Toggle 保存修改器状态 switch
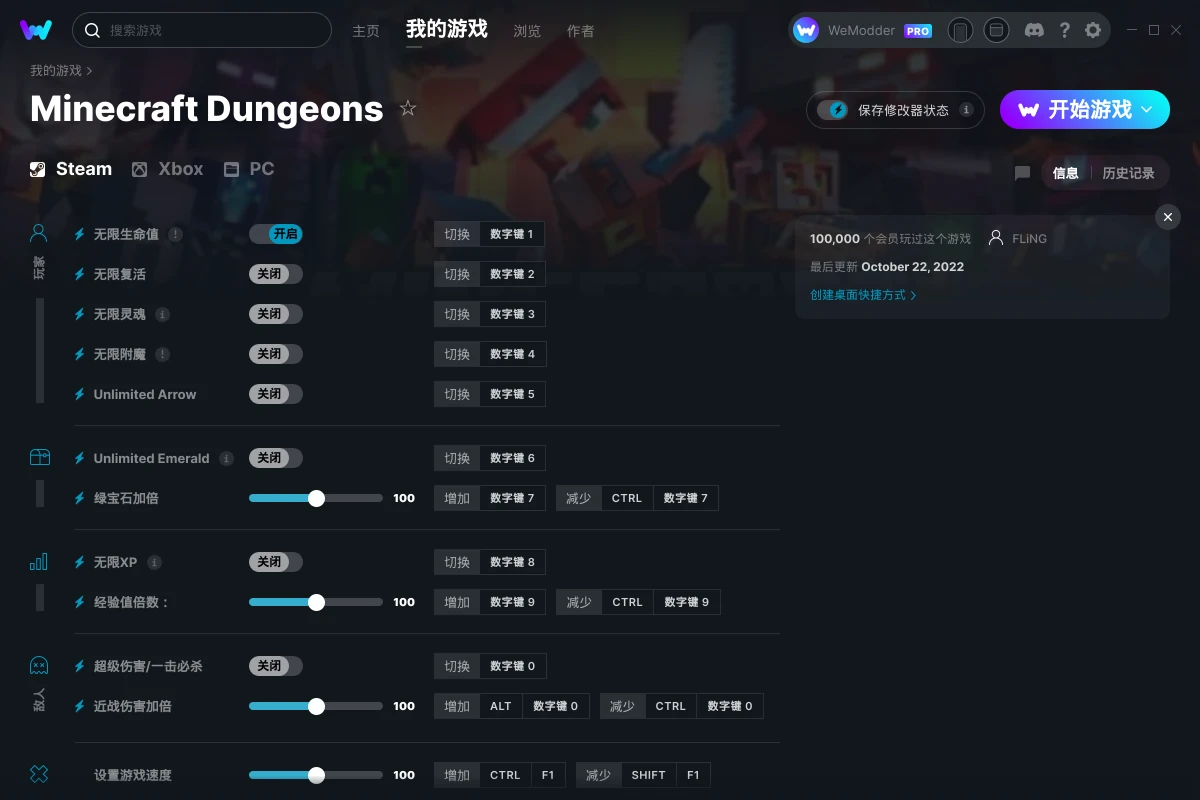This screenshot has width=1200, height=800. tap(833, 110)
